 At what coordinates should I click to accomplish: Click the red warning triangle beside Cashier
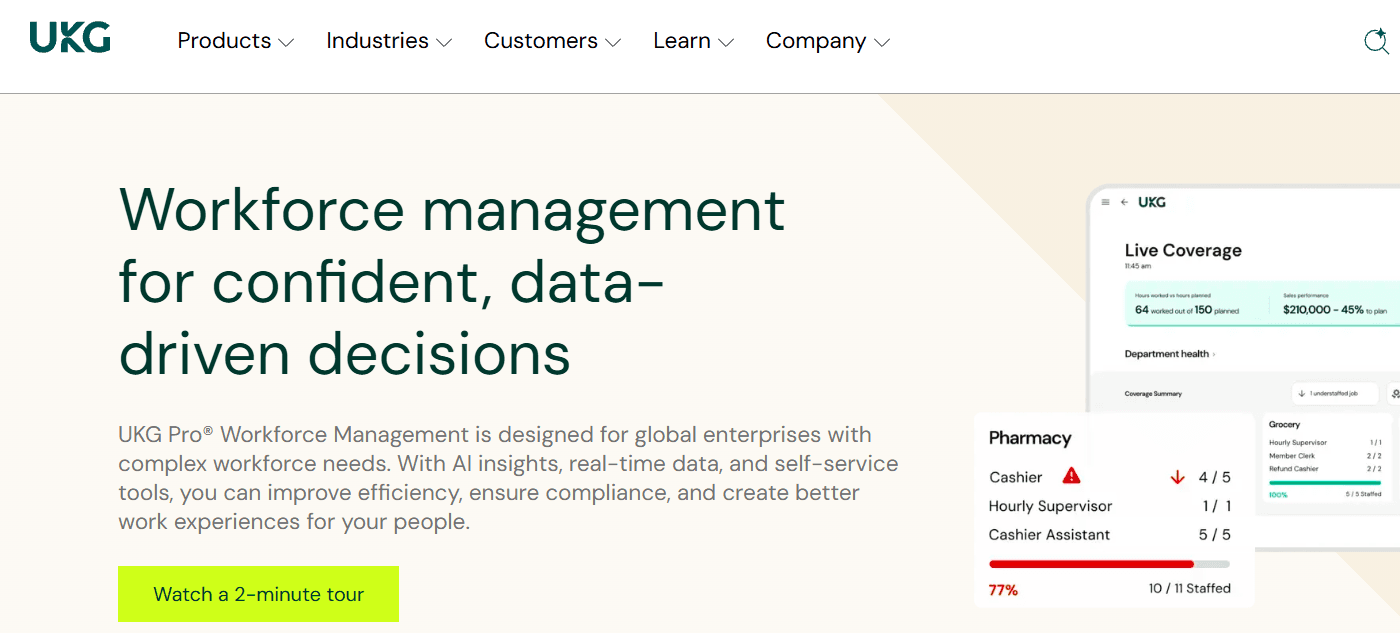tap(1071, 476)
